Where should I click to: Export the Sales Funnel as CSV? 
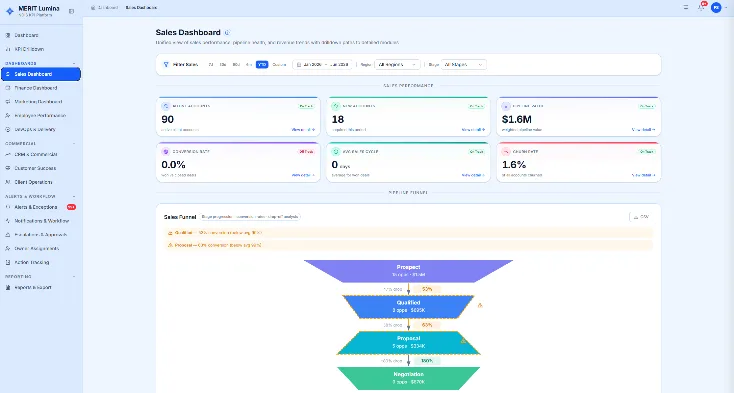[x=641, y=217]
